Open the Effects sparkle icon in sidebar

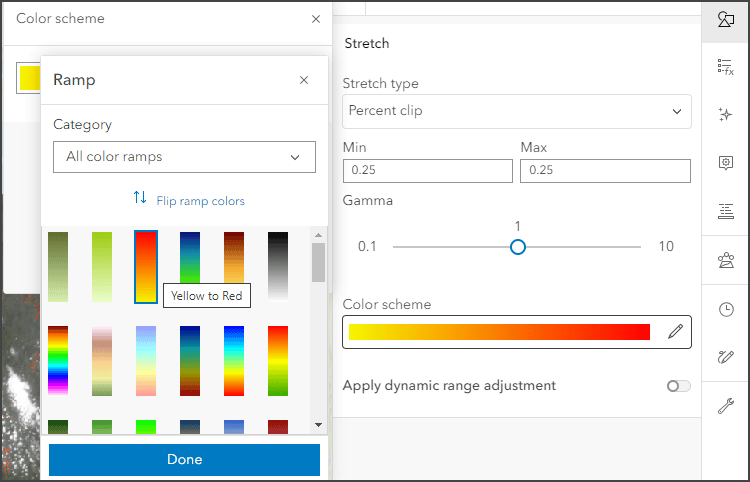(726, 115)
